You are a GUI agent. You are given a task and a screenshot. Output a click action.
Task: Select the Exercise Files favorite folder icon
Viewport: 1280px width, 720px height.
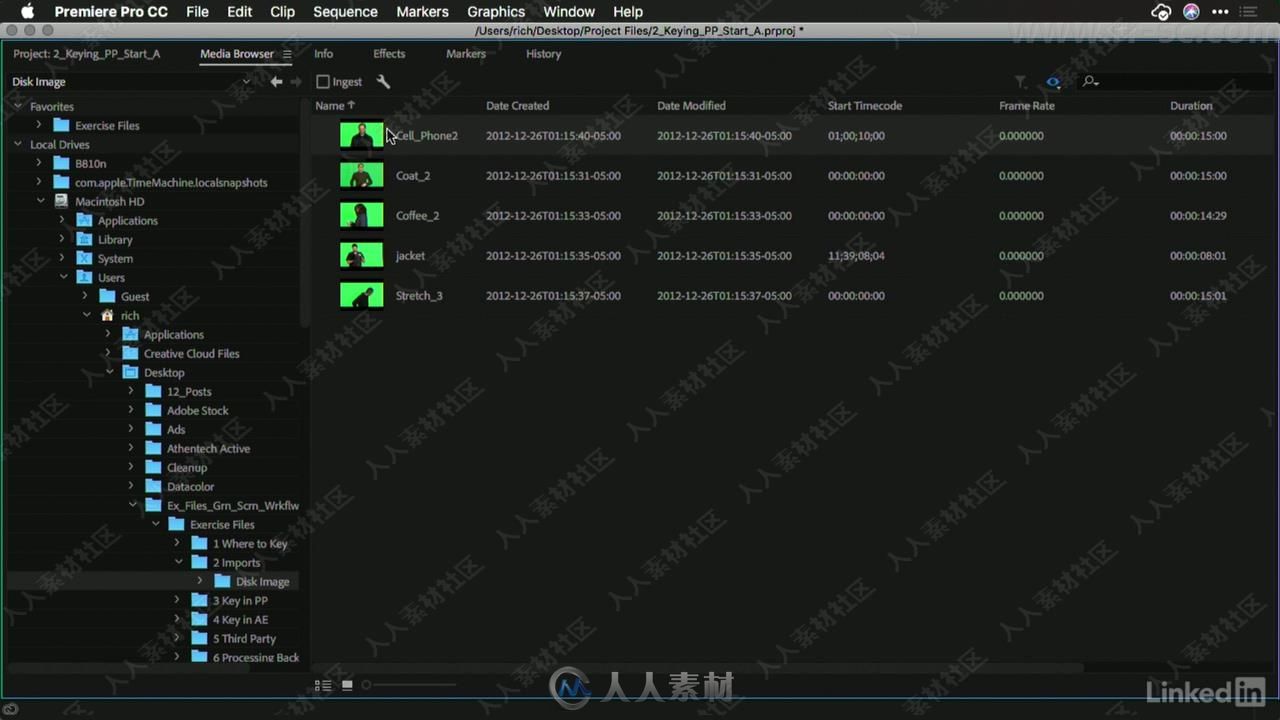61,125
